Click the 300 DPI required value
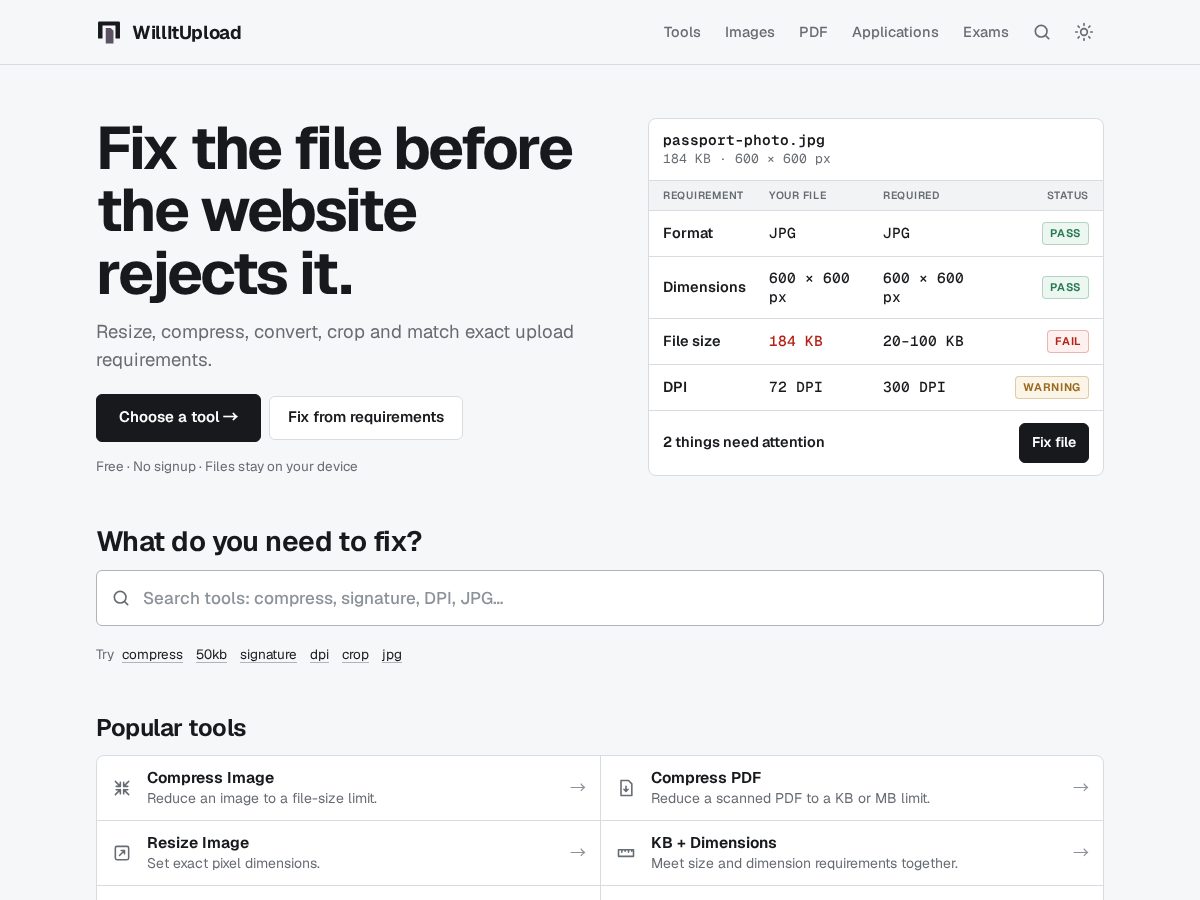The width and height of the screenshot is (1200, 900). coord(914,387)
